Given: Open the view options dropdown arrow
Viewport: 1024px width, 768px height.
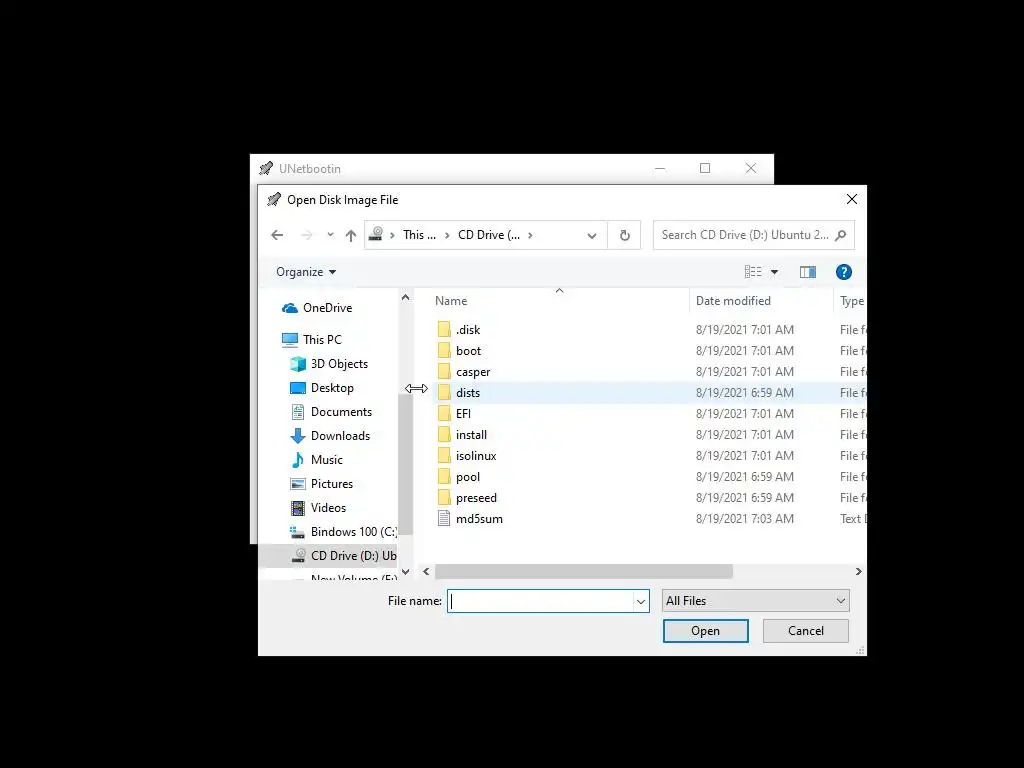Looking at the screenshot, I should pos(775,272).
